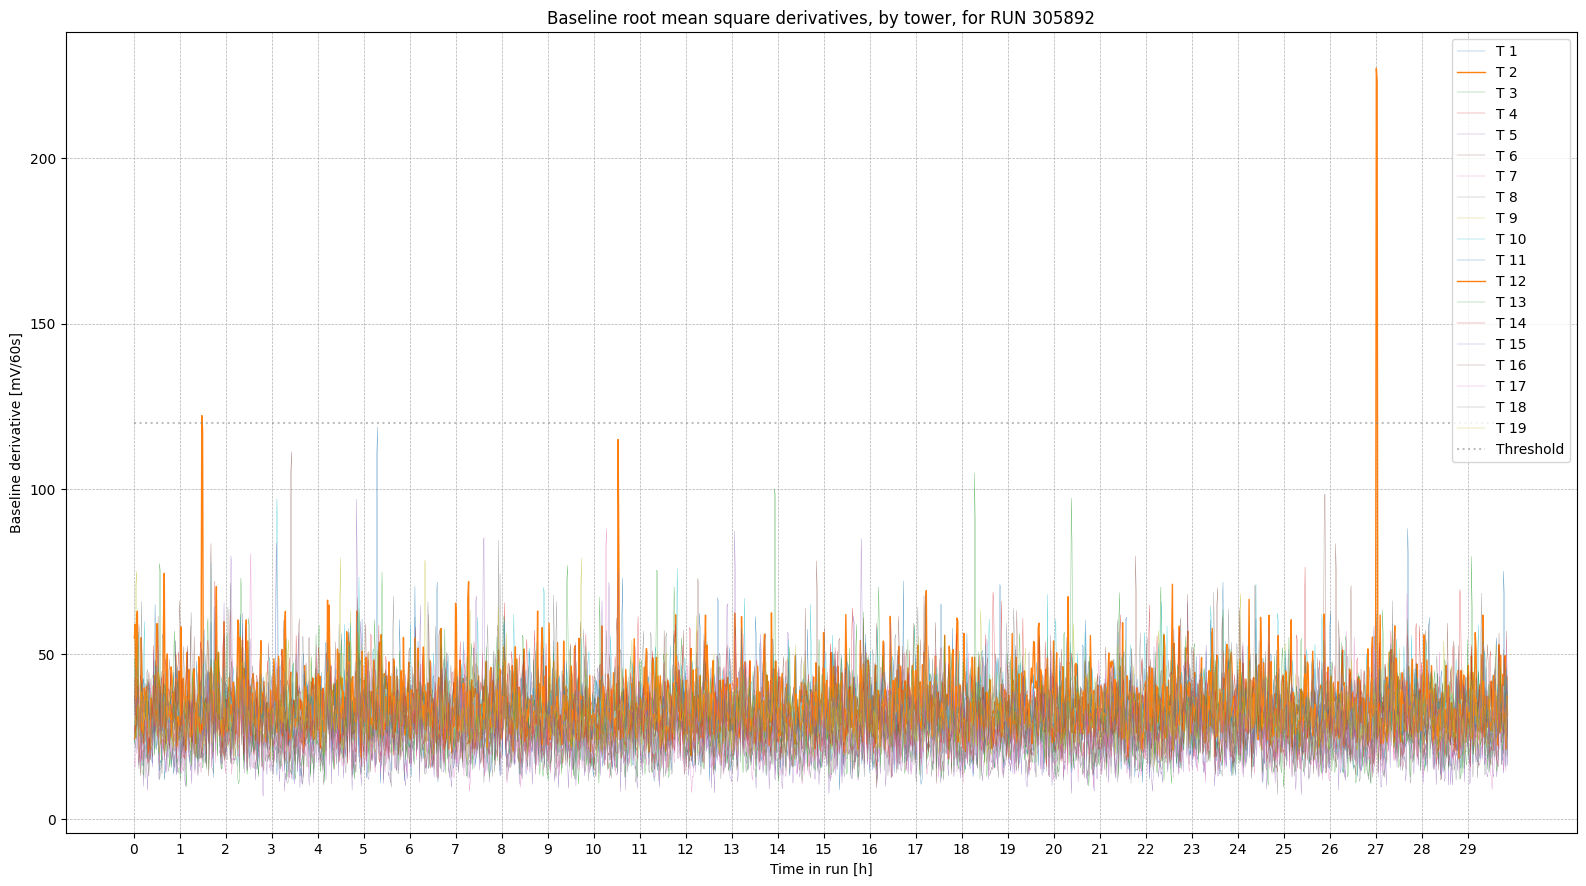Click the 'Baseline derivative [mV/60s]' axis label
The image size is (1586, 886).
tap(16, 433)
